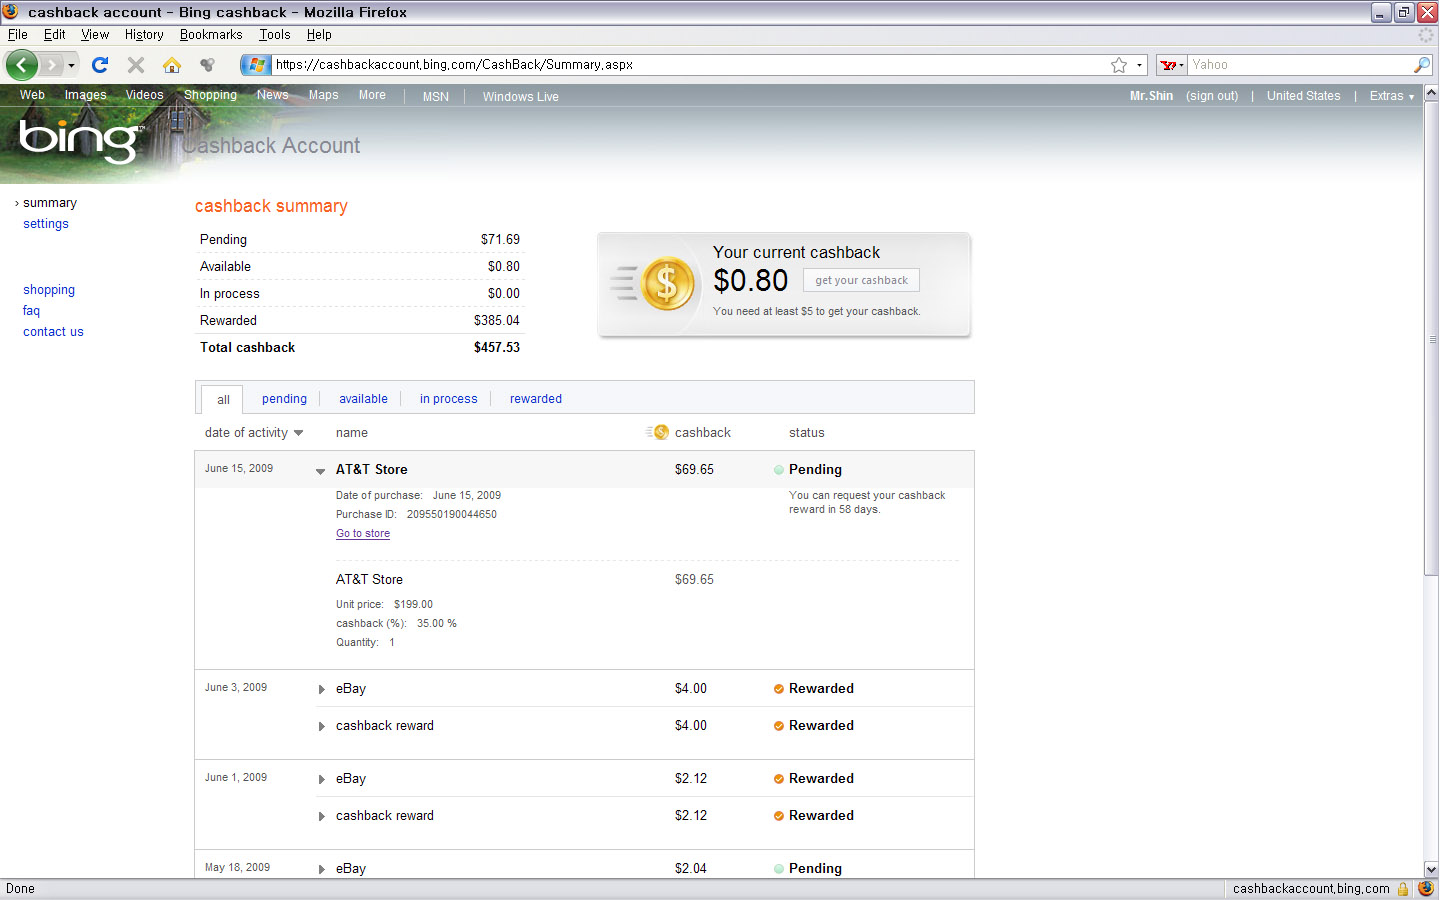The width and height of the screenshot is (1440, 900).
Task: Open Maps in the Bing bar
Action: (323, 95)
